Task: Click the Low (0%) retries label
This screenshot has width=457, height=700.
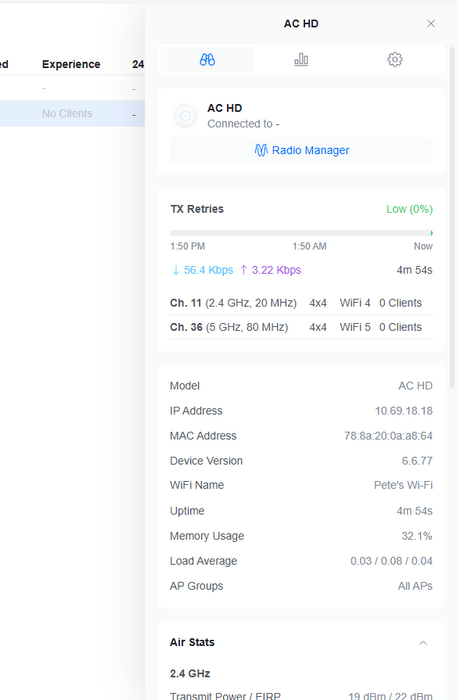Action: (409, 209)
